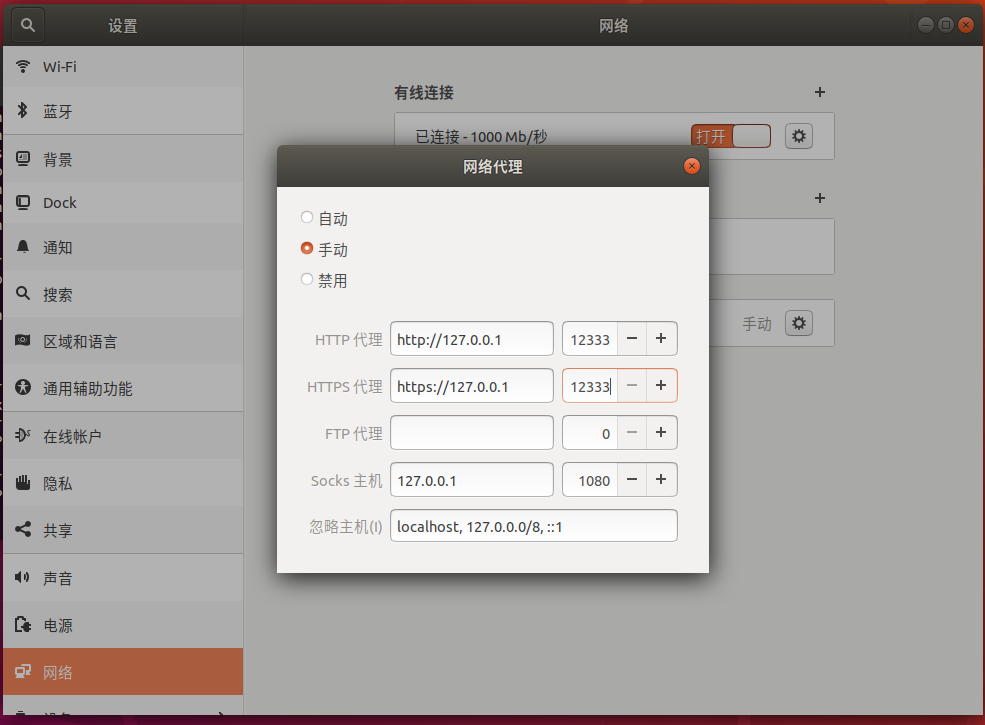985x725 pixels.
Task: Toggle the wired connection switch off
Action: click(731, 136)
